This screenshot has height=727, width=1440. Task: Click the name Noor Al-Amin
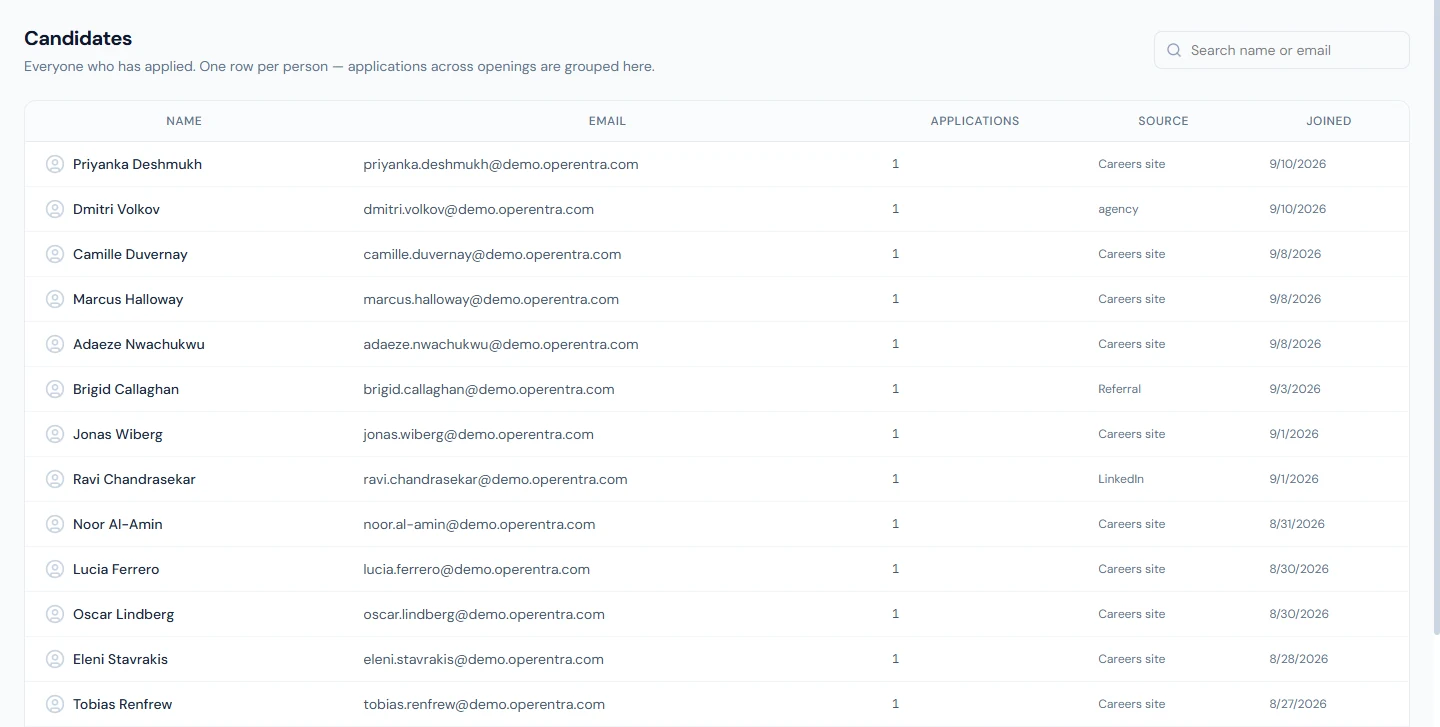coord(118,524)
